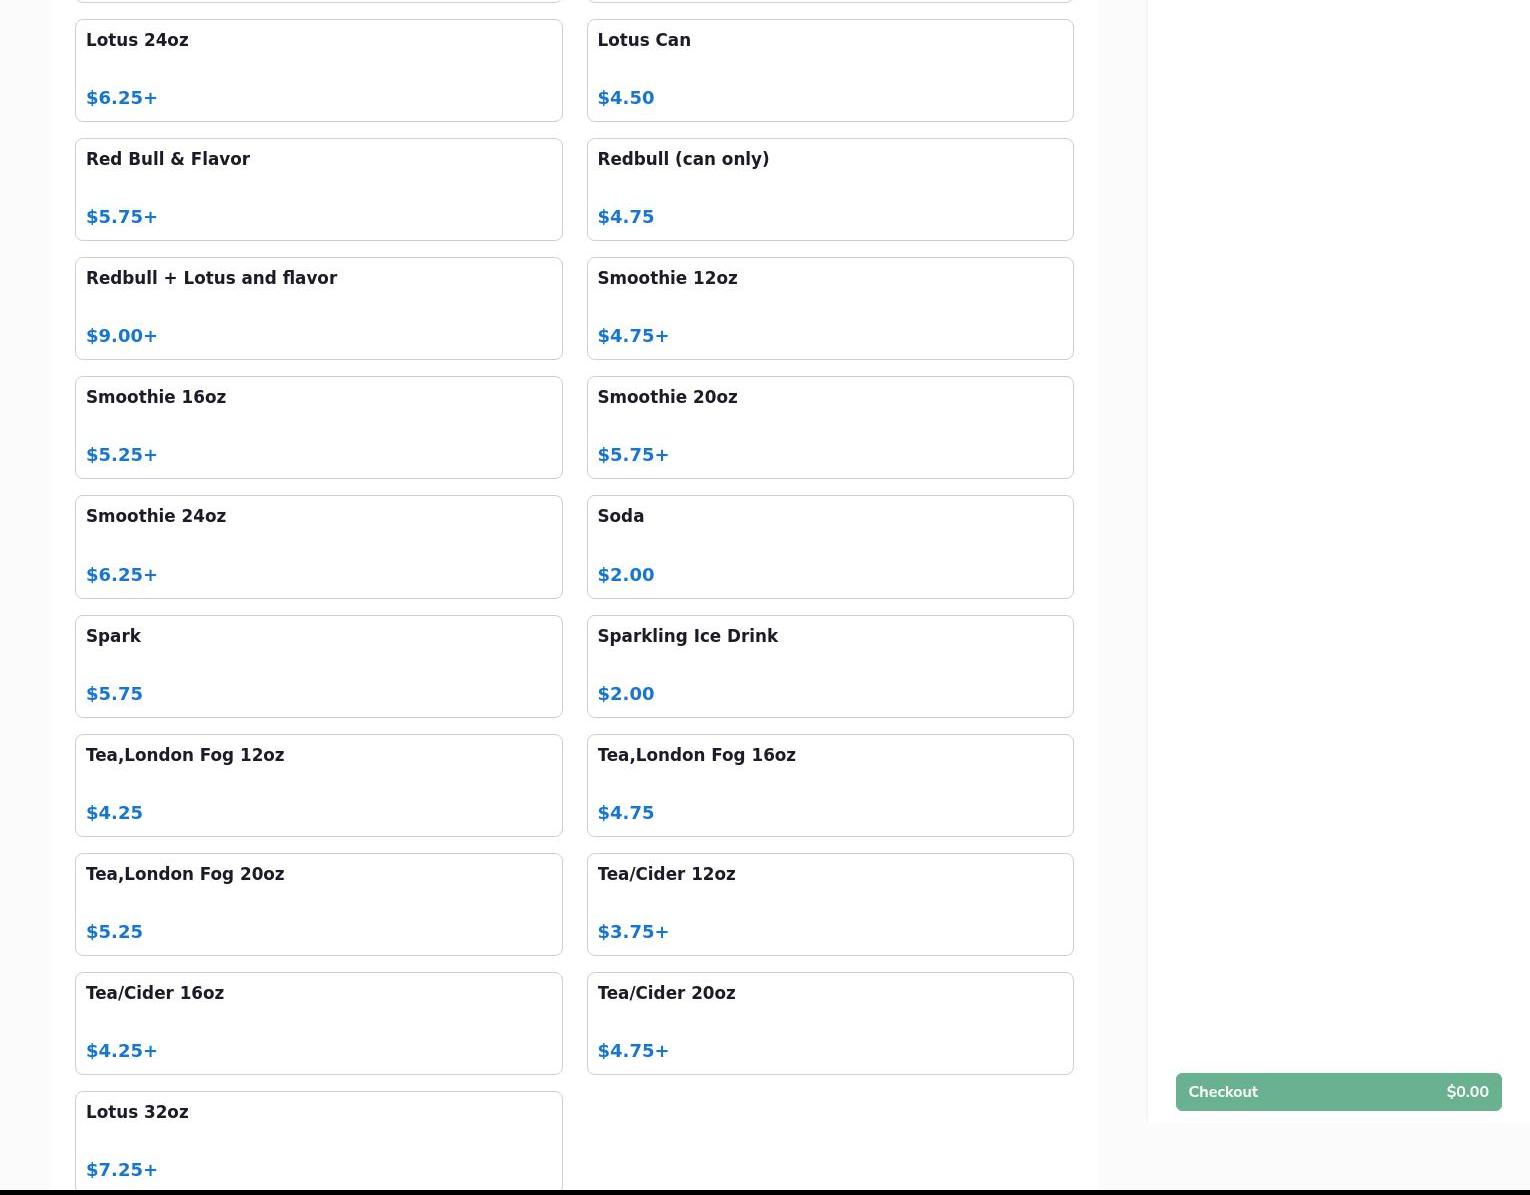
Task: Open Redbull + Lotus and flavor item
Action: 318,308
